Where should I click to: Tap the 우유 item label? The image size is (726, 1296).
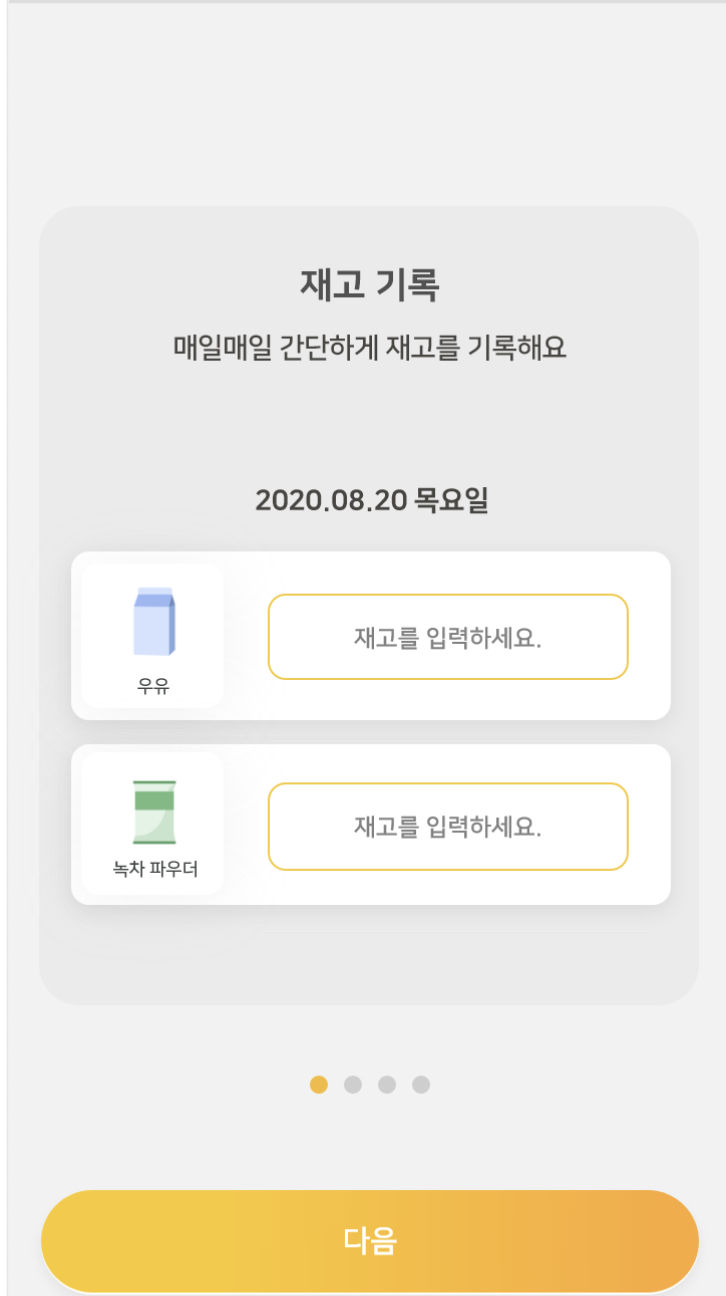(x=154, y=687)
